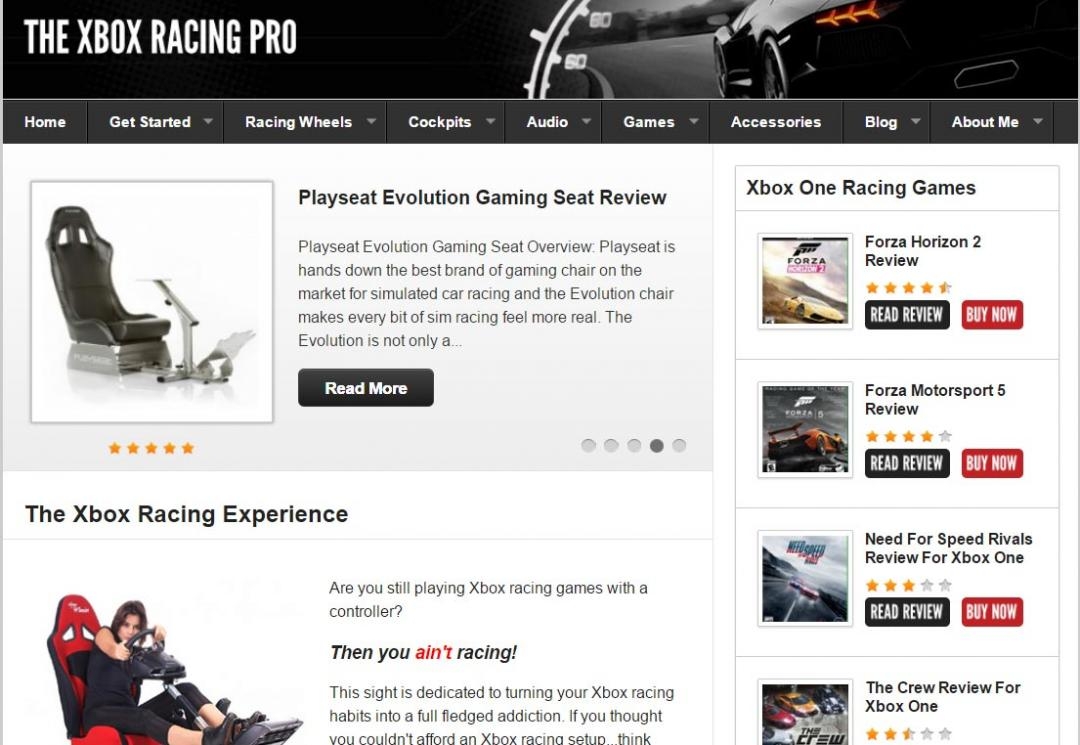Expand the Cockpits menu dropdown arrow
The image size is (1080, 745).
tap(490, 121)
